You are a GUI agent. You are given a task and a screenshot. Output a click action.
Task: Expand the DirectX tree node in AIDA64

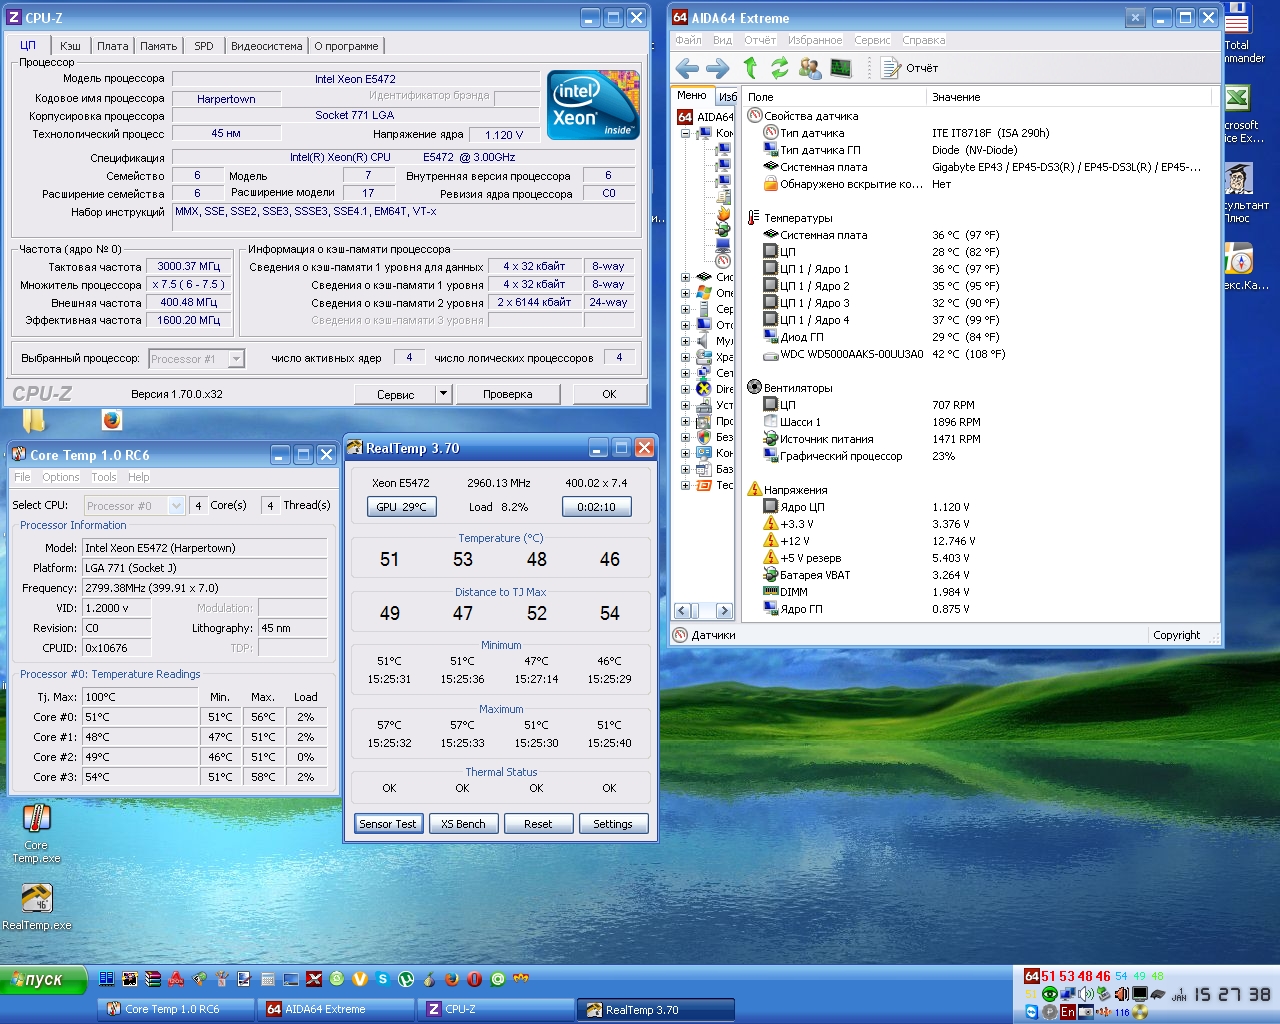pos(686,389)
